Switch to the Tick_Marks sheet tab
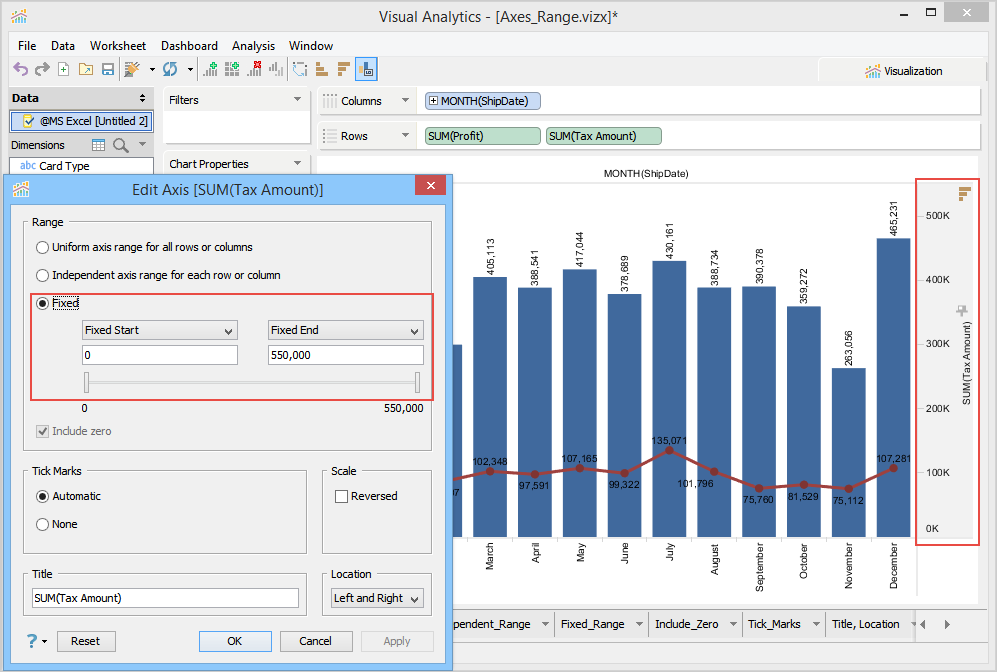997x672 pixels. point(774,624)
